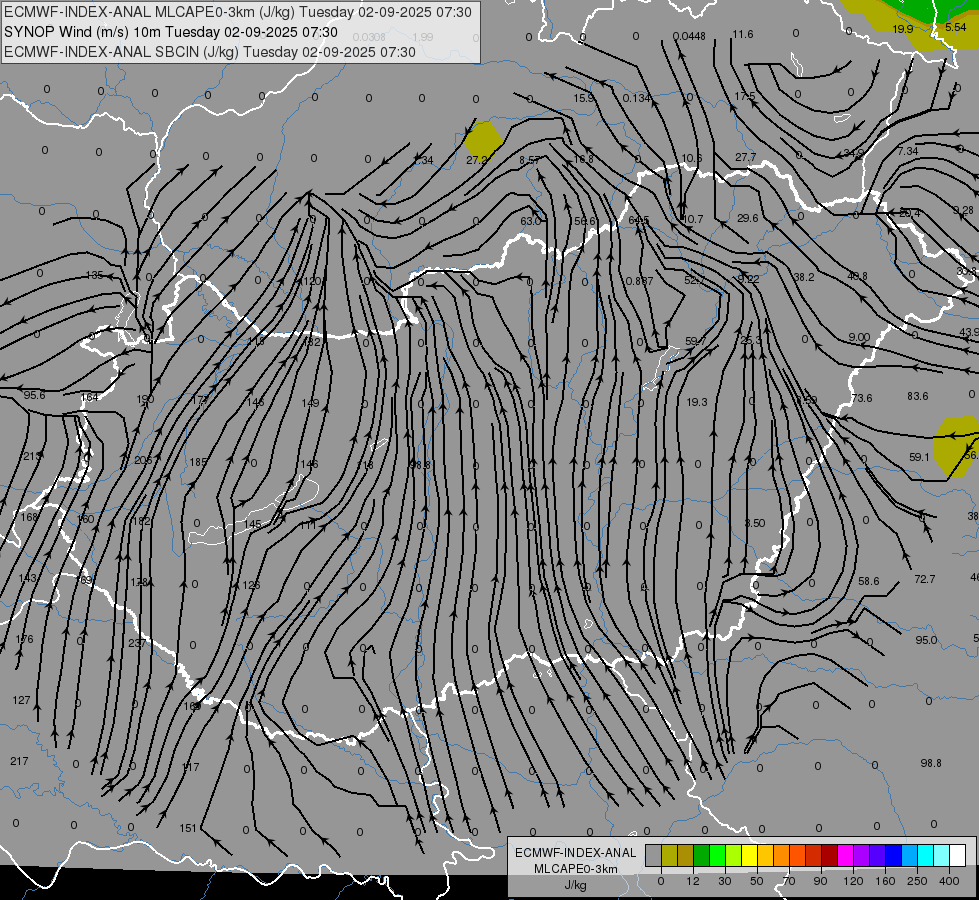Select the lime yellow-green legend swatch

click(733, 855)
